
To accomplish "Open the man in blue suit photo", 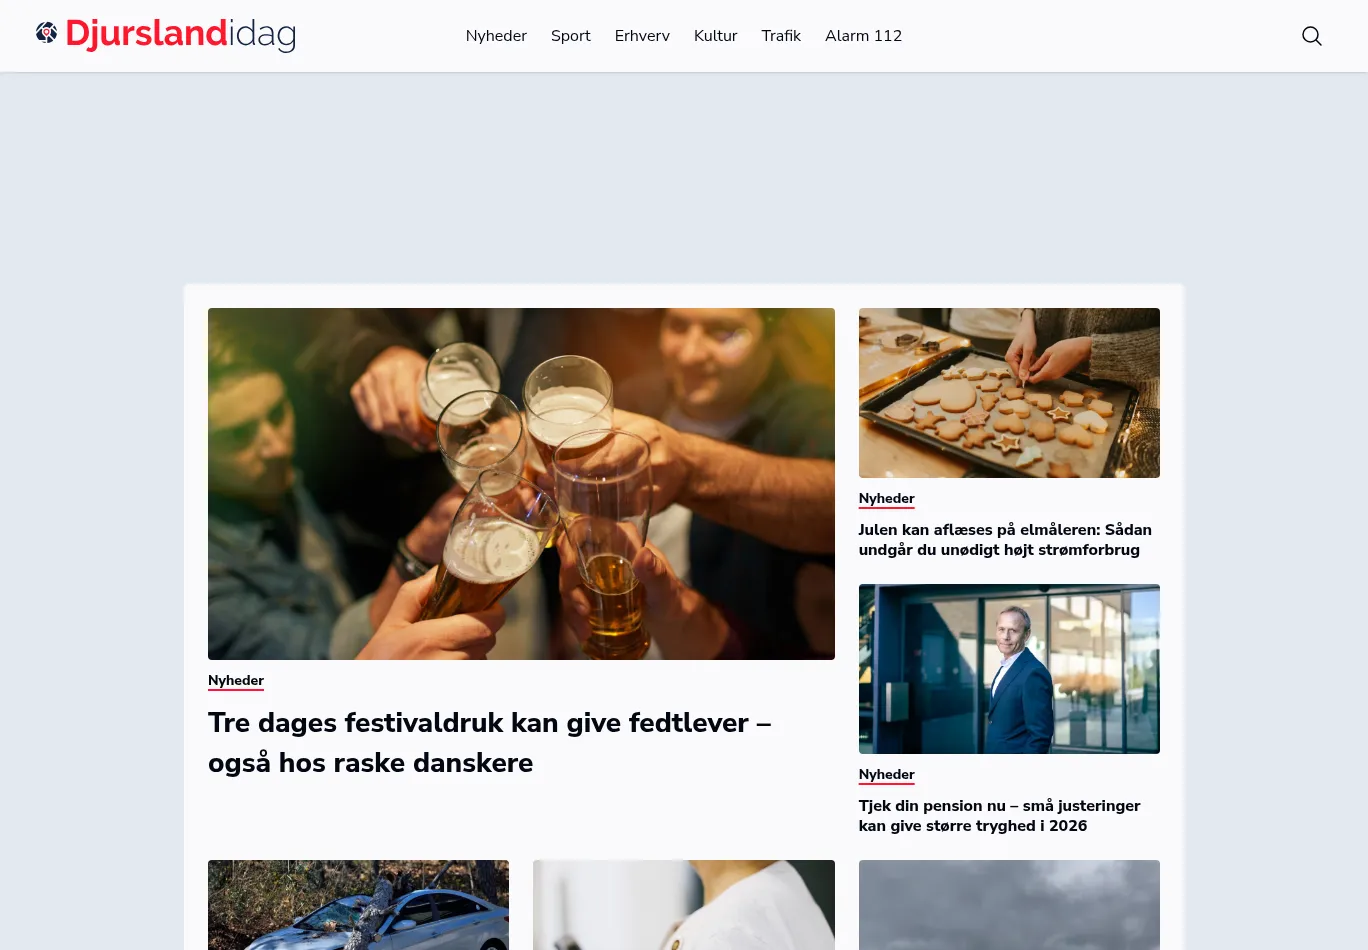I will pyautogui.click(x=1009, y=669).
